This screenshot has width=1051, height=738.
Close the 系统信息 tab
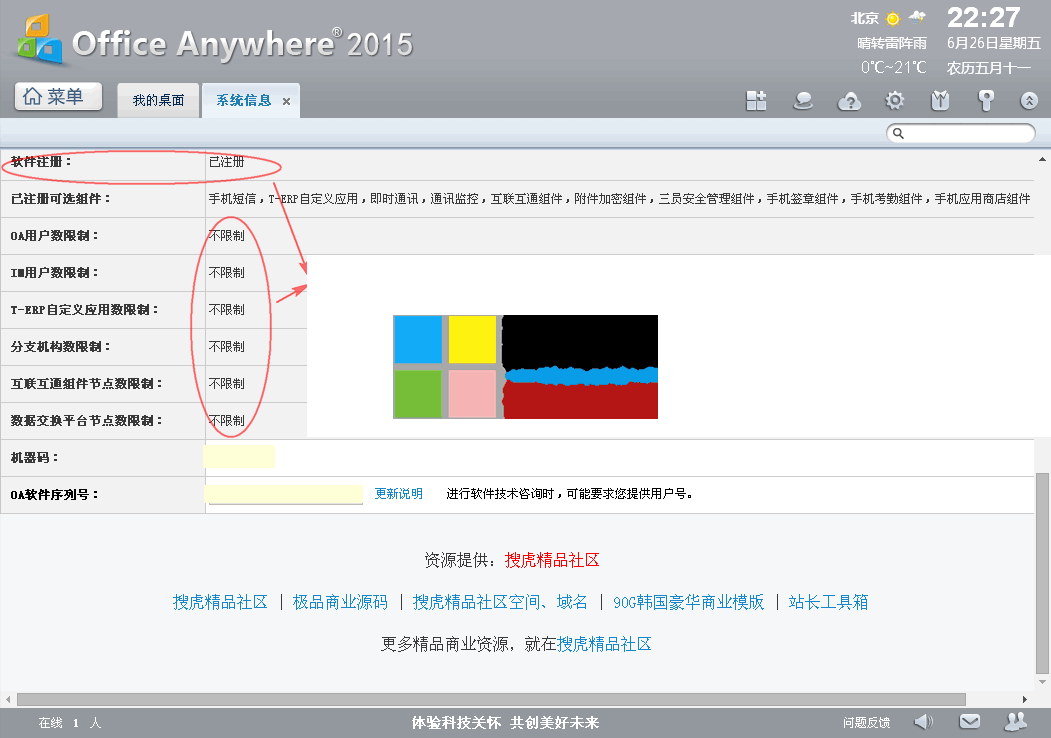tap(286, 101)
